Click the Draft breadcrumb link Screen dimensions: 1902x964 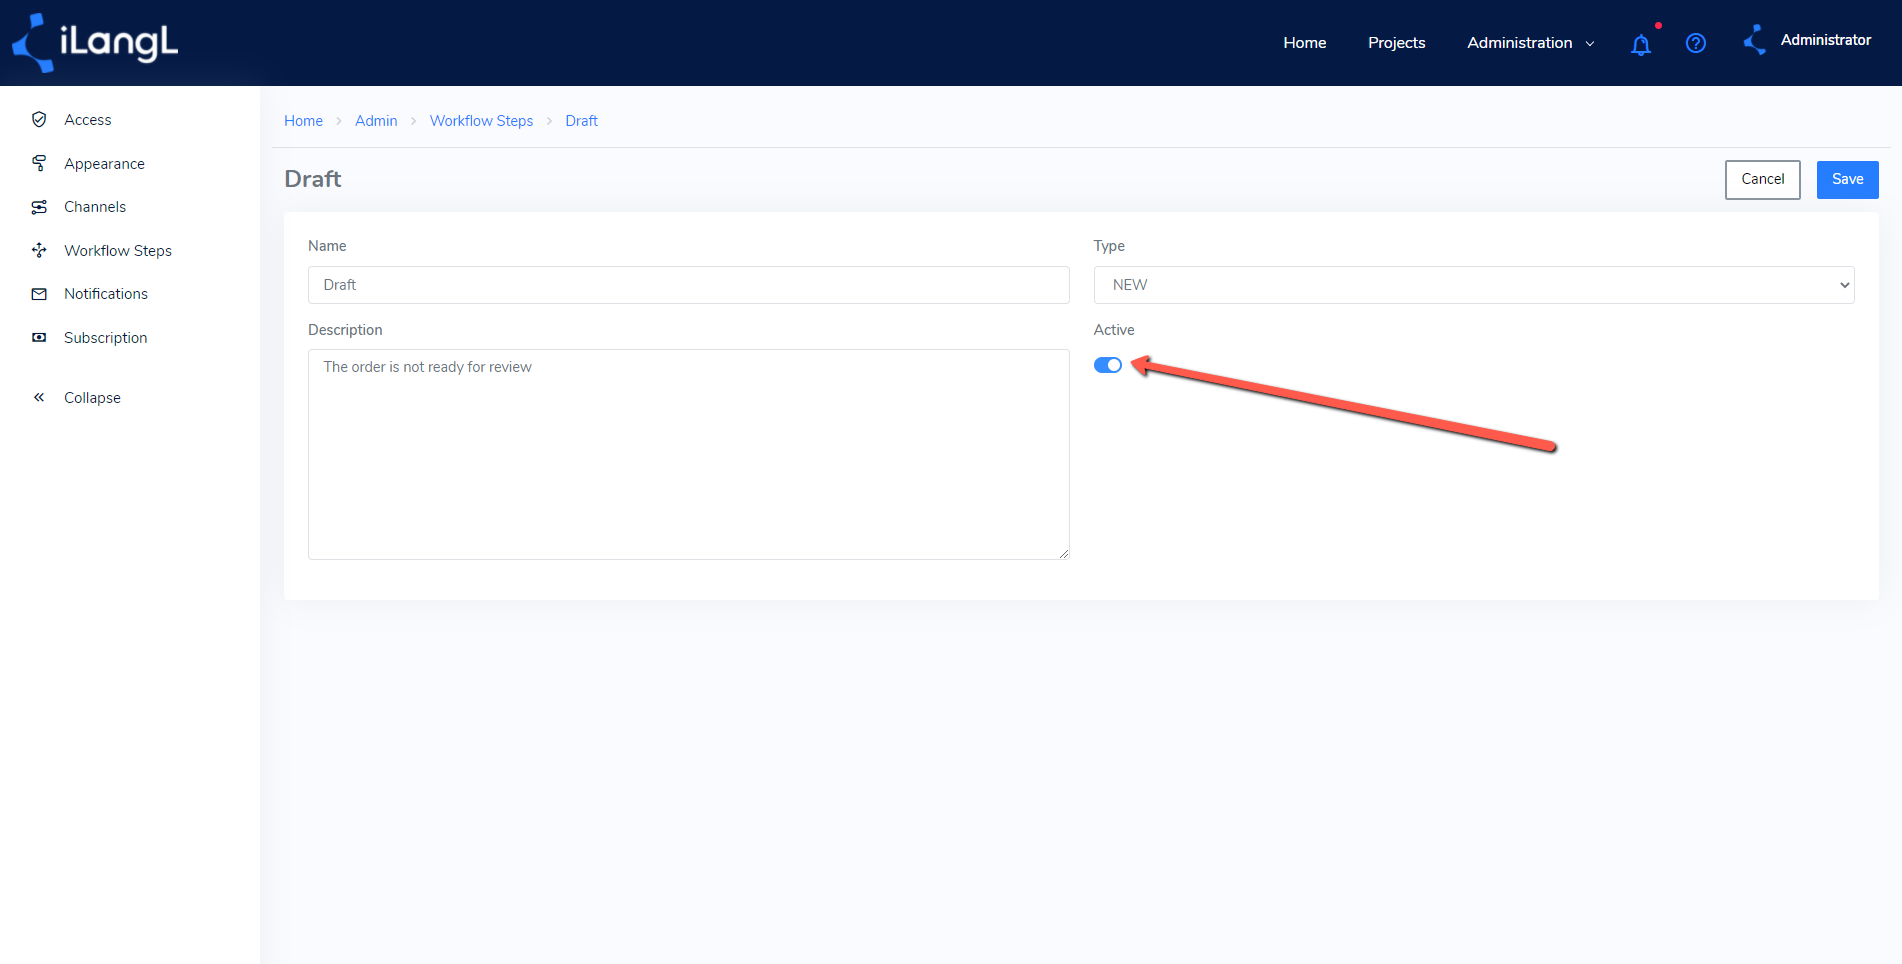click(581, 121)
